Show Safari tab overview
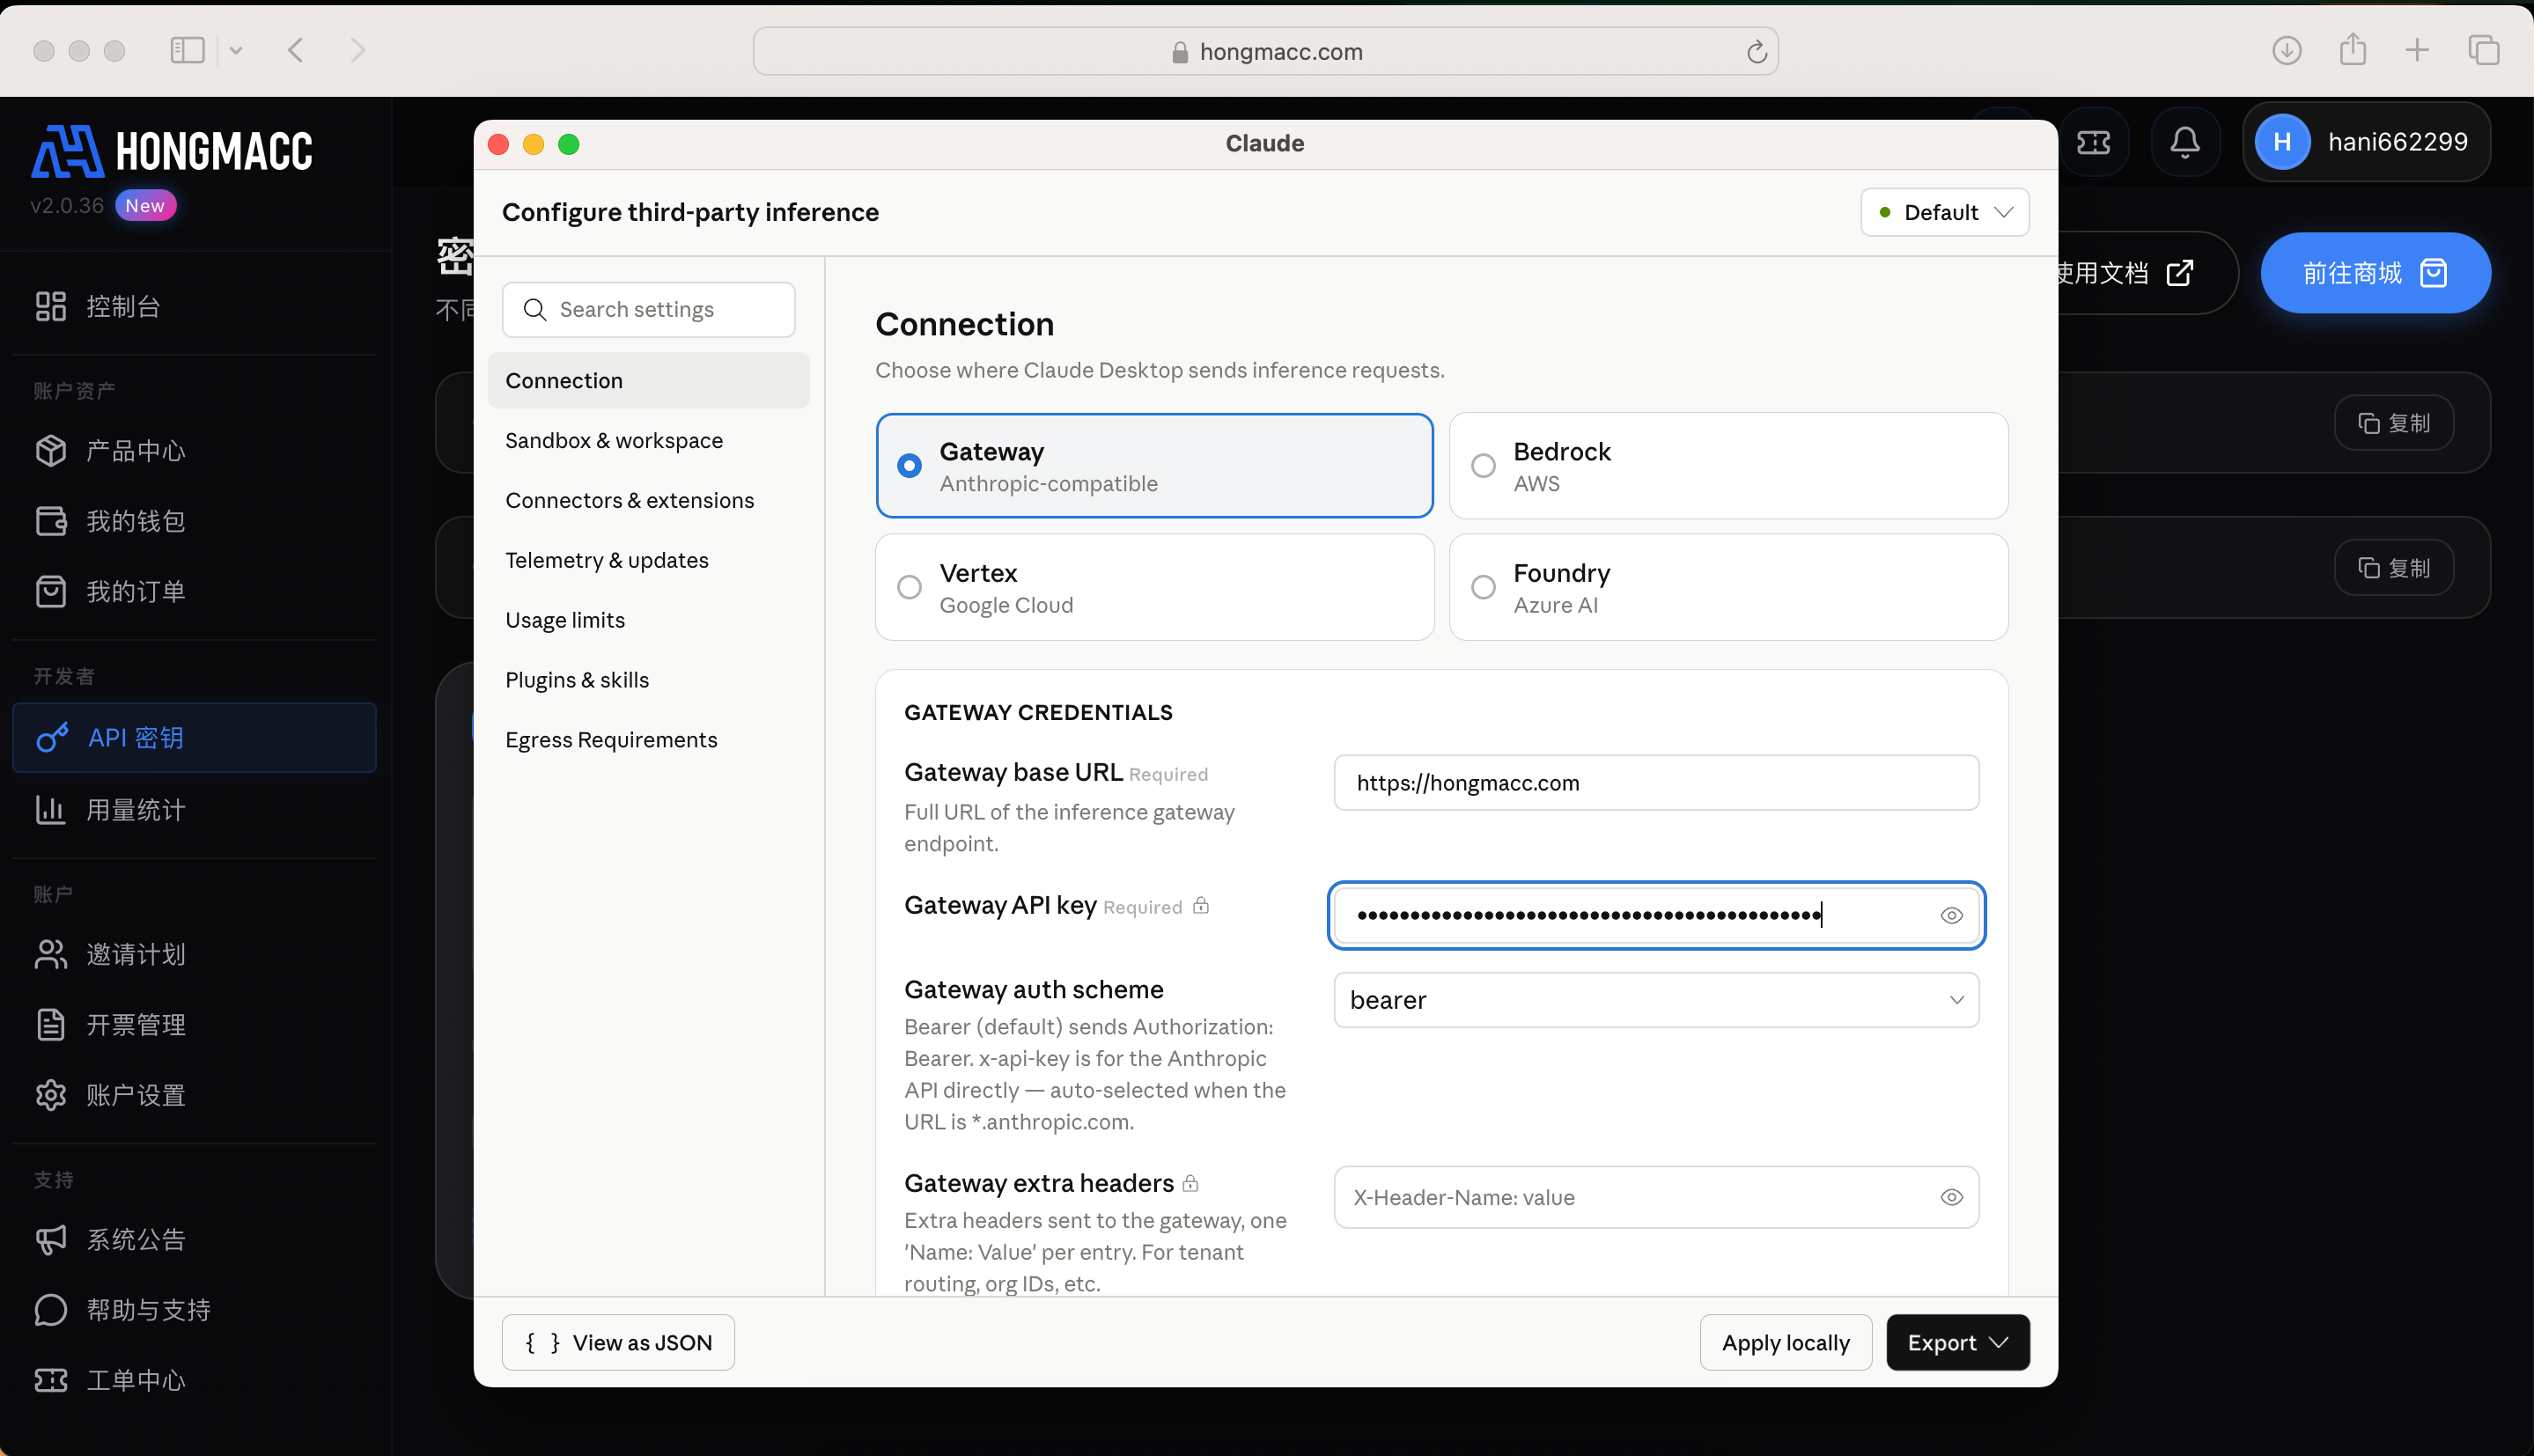This screenshot has height=1456, width=2534. click(2484, 50)
